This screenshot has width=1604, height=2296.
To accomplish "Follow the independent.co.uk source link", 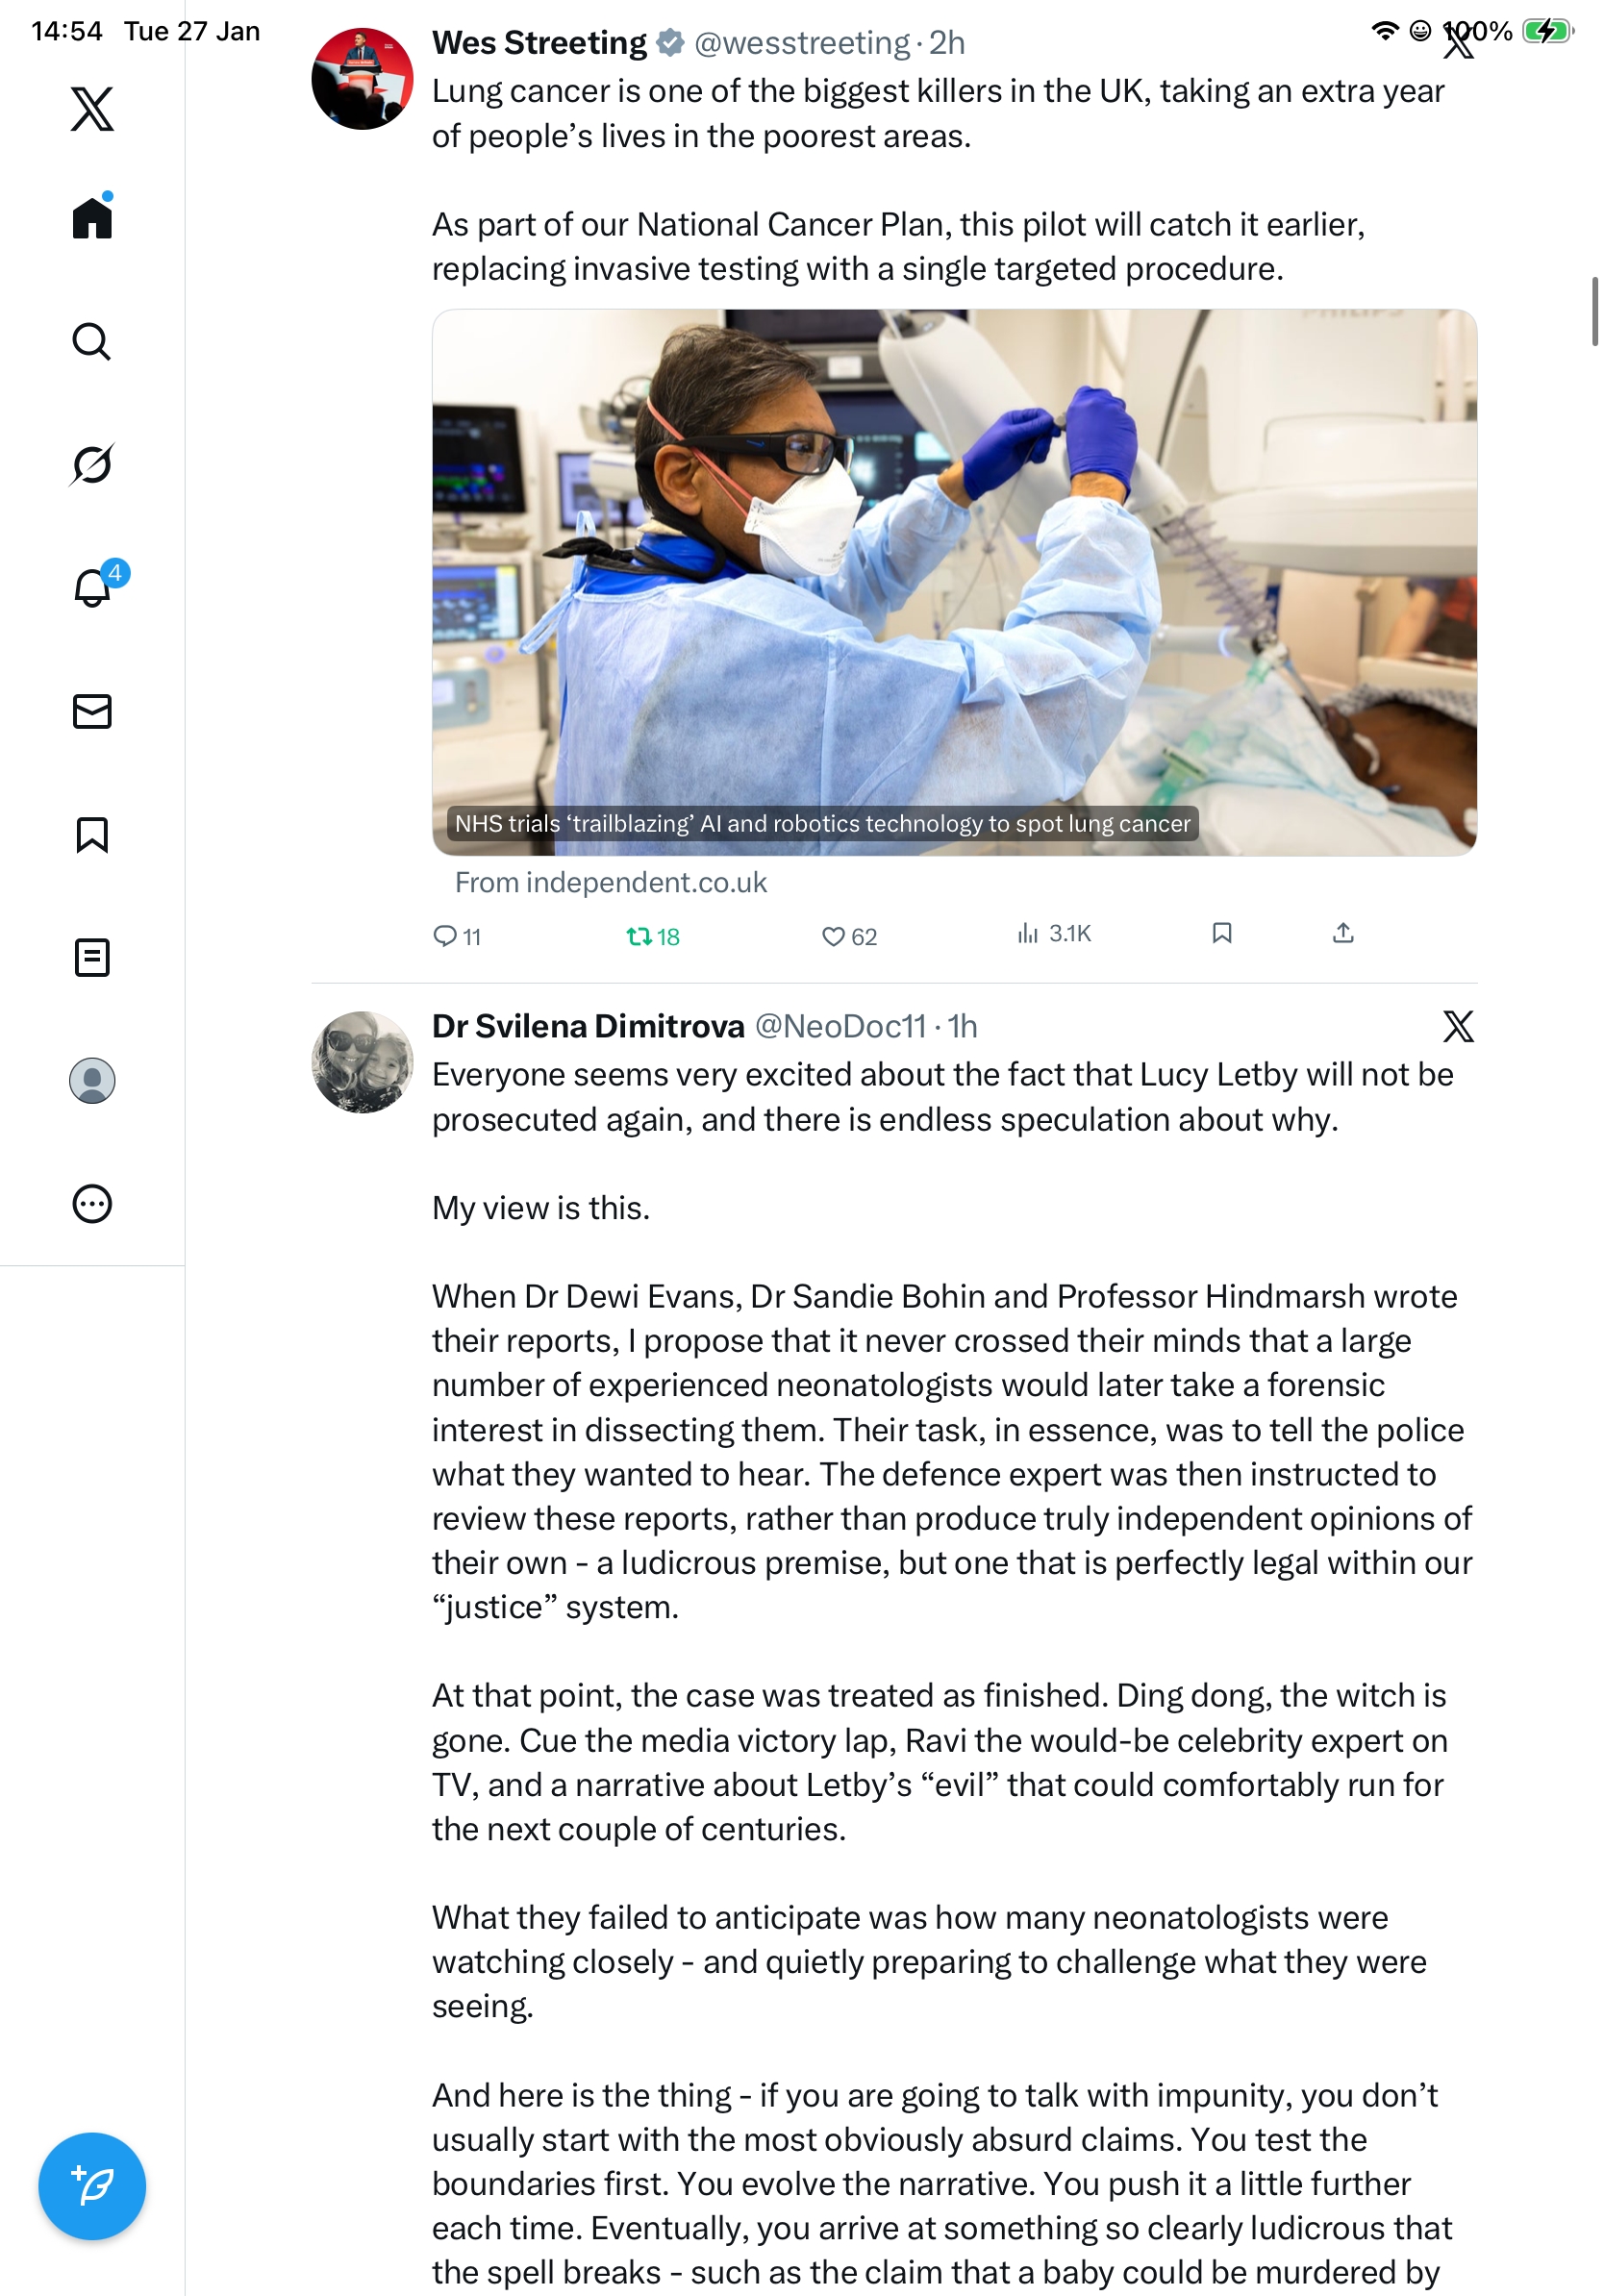I will (x=610, y=882).
